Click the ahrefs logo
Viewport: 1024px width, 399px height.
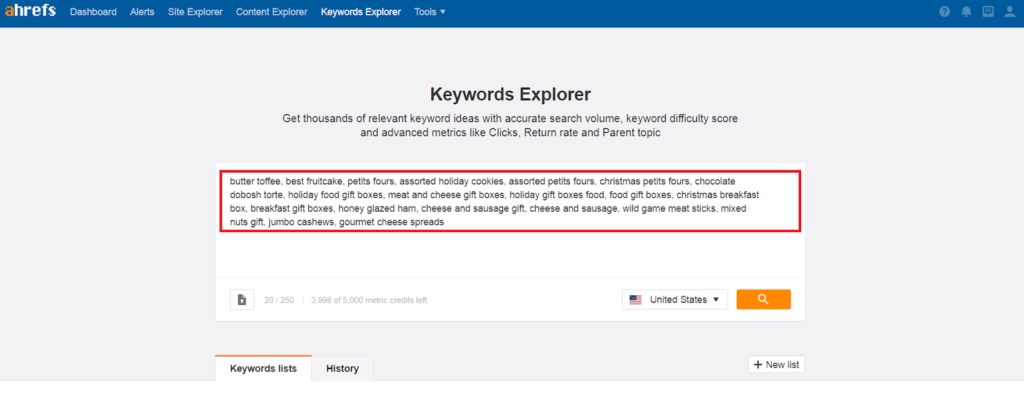click(x=30, y=11)
